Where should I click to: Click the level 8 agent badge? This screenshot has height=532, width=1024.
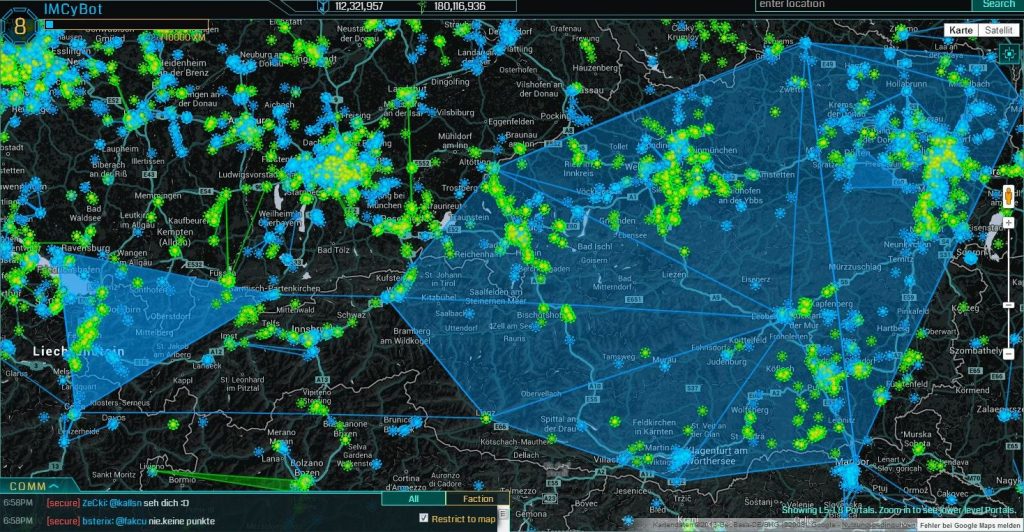coord(19,28)
